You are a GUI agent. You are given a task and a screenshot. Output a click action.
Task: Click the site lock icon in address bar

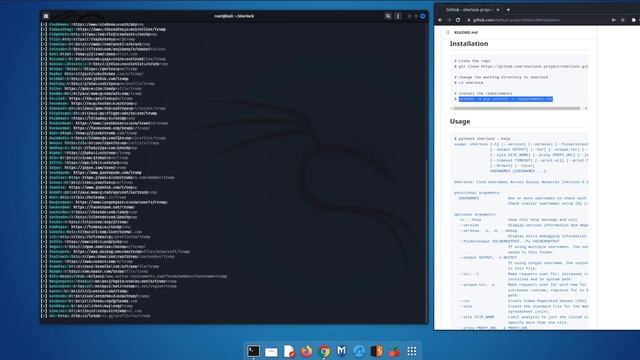tap(469, 20)
